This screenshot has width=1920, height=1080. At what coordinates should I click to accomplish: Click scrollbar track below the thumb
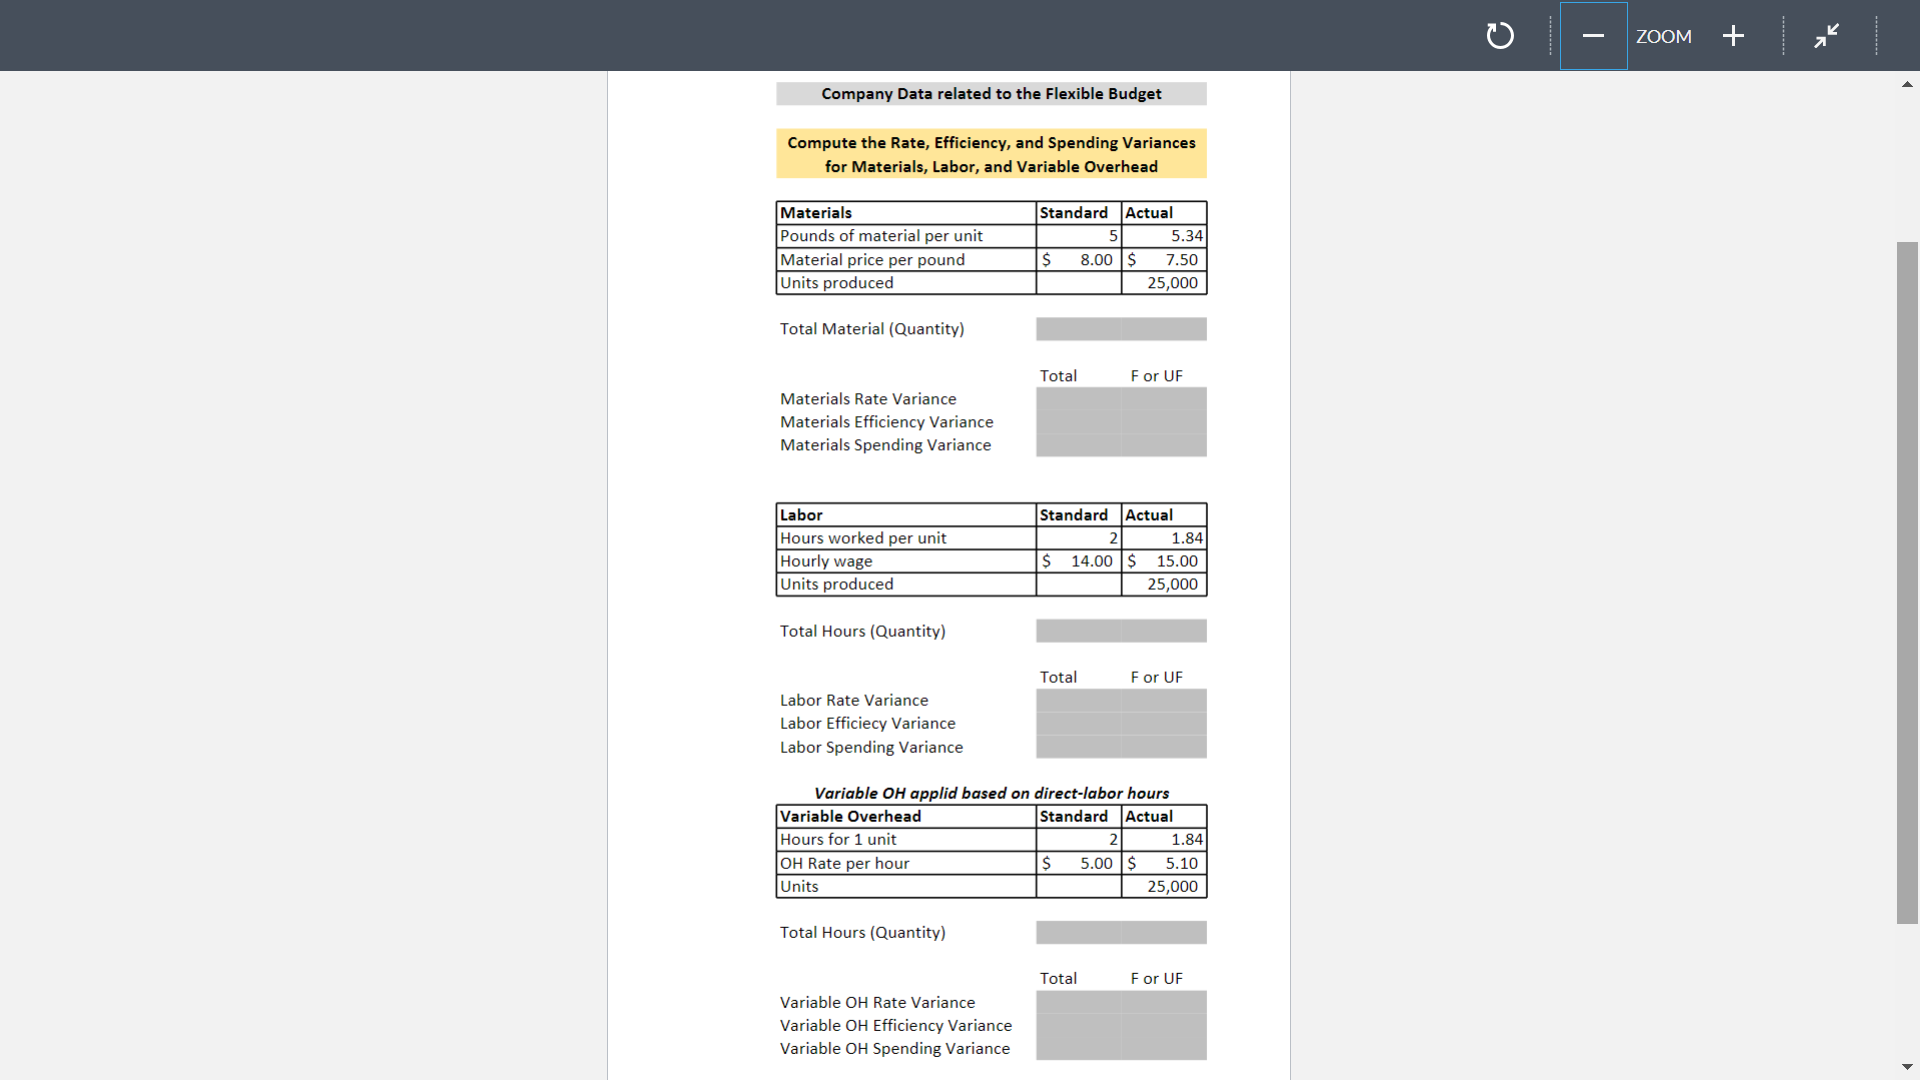click(1907, 990)
